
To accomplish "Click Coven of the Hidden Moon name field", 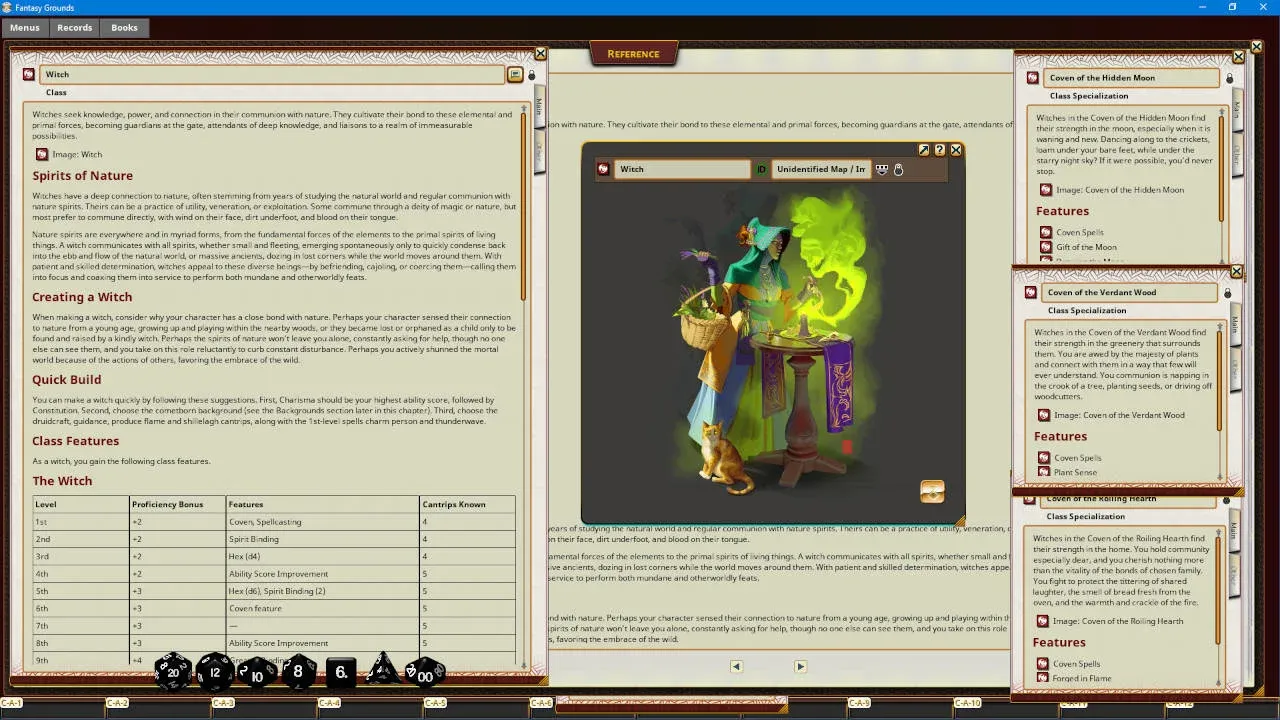I will [1132, 78].
